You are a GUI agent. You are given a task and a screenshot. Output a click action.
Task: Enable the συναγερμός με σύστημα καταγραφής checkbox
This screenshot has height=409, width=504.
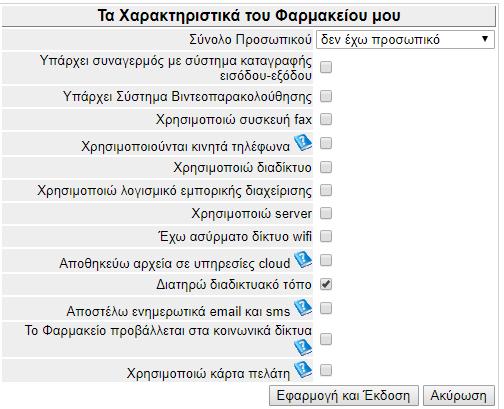click(x=326, y=67)
